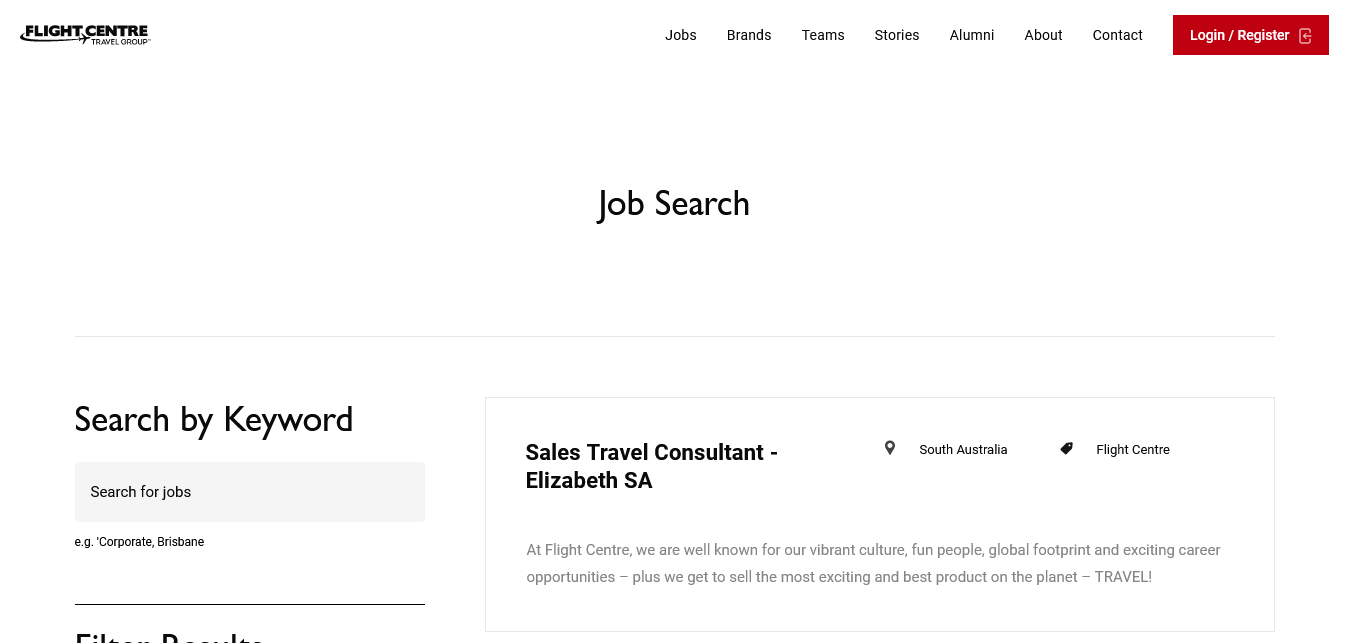This screenshot has width=1366, height=643.
Task: Open the Jobs menu item
Action: coord(681,35)
